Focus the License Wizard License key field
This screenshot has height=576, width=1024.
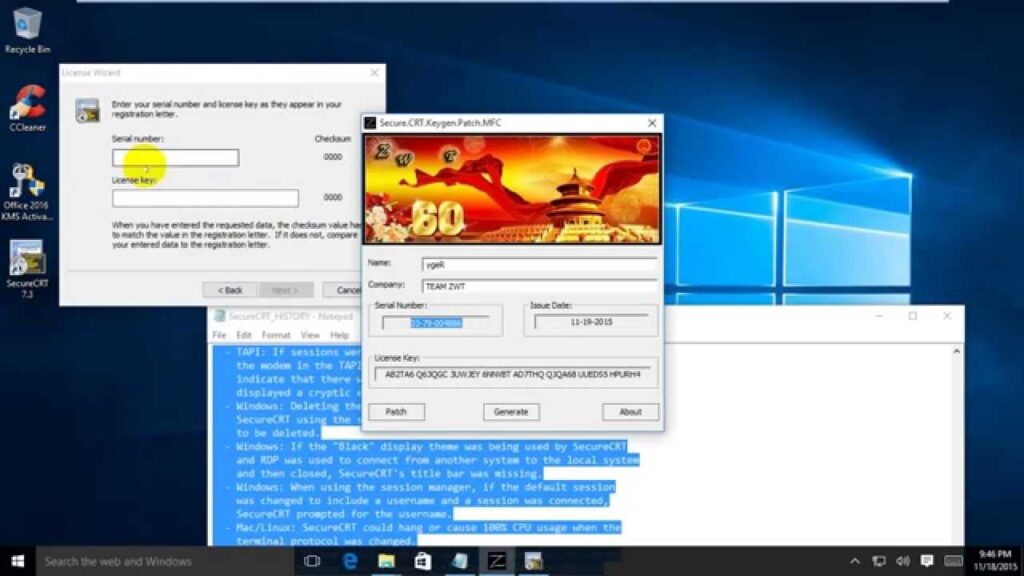tap(205, 198)
